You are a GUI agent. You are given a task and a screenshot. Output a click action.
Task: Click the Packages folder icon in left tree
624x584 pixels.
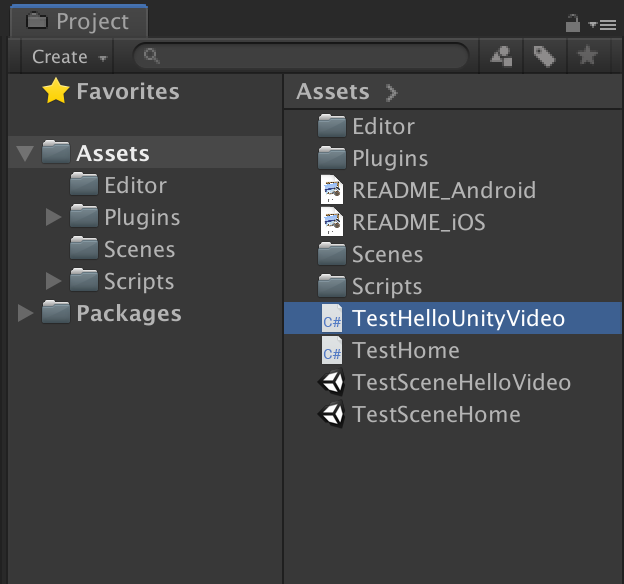(56, 312)
